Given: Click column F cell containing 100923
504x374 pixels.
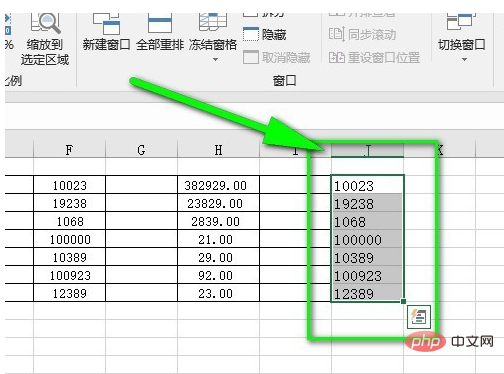Looking at the screenshot, I should coord(69,275).
